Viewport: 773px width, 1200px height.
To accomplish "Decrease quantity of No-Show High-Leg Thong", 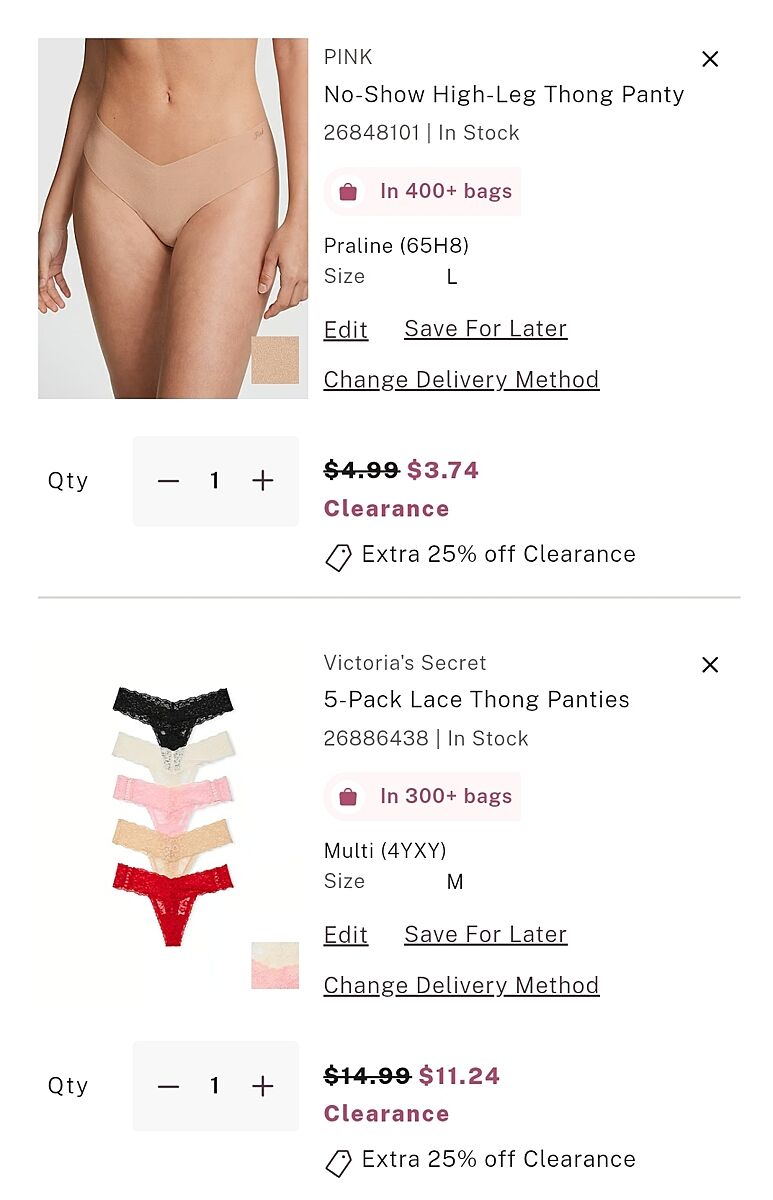I will pos(168,481).
